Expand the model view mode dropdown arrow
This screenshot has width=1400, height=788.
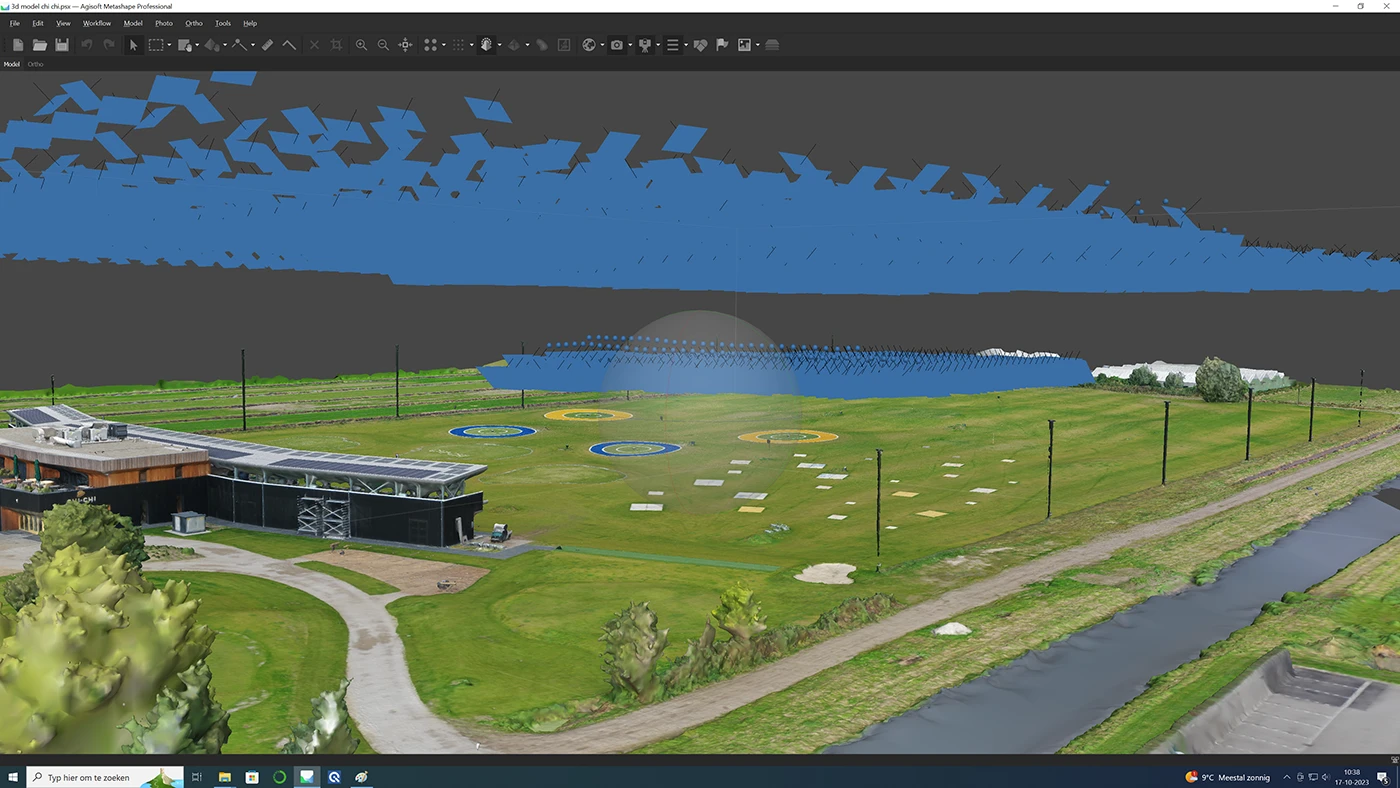click(500, 45)
